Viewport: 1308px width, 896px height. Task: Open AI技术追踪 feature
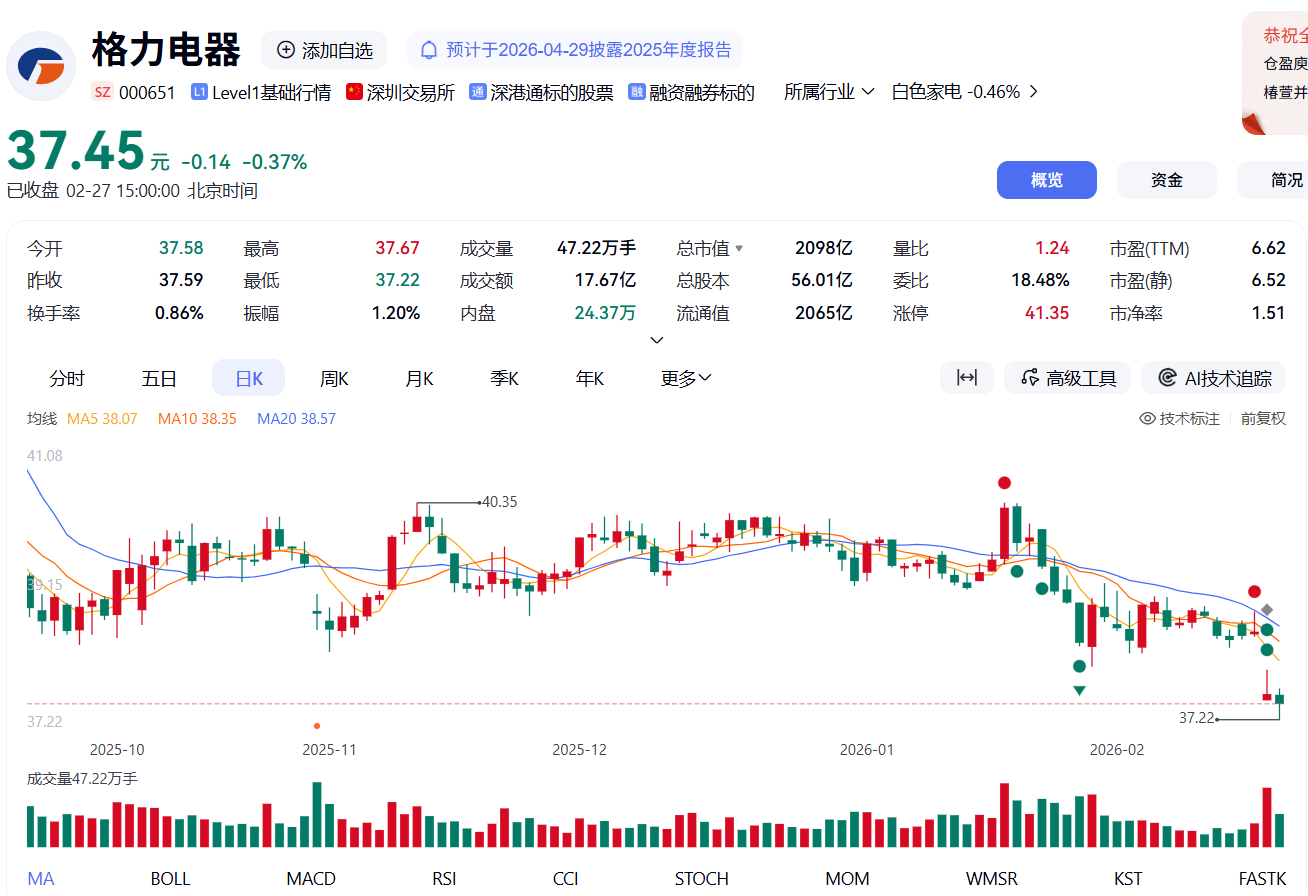(x=1214, y=378)
